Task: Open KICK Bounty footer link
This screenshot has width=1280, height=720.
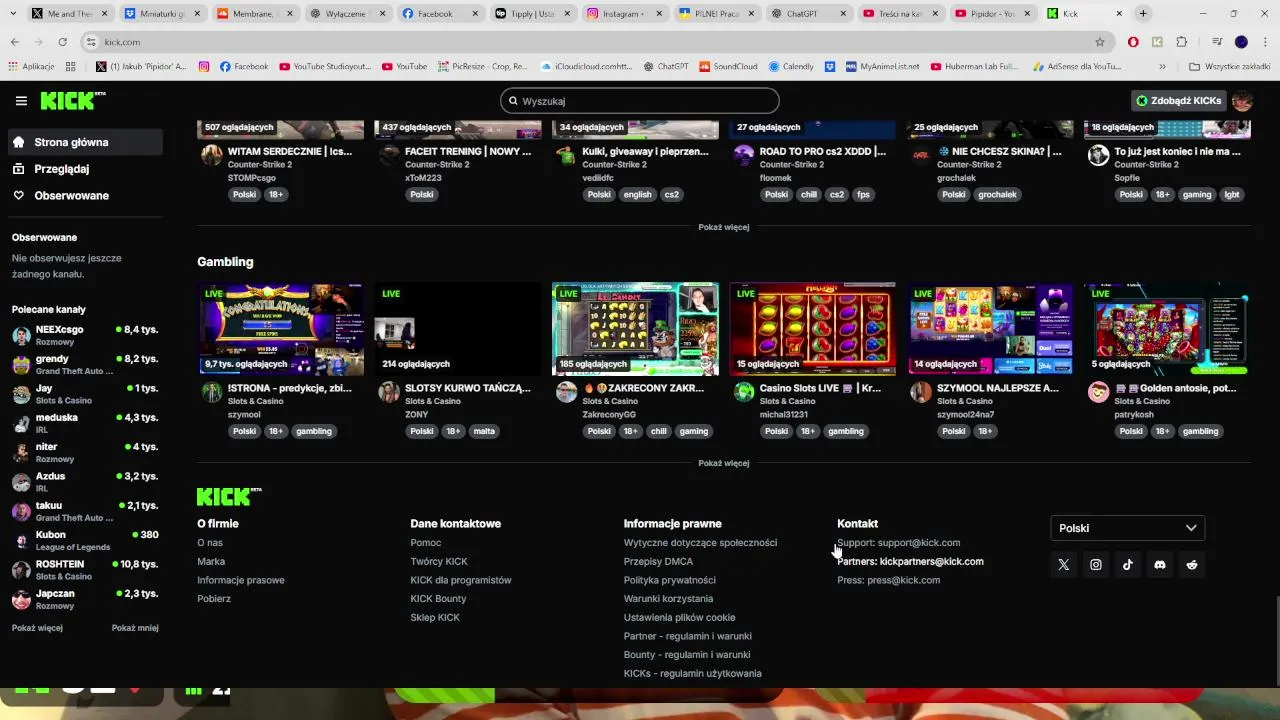Action: (438, 599)
